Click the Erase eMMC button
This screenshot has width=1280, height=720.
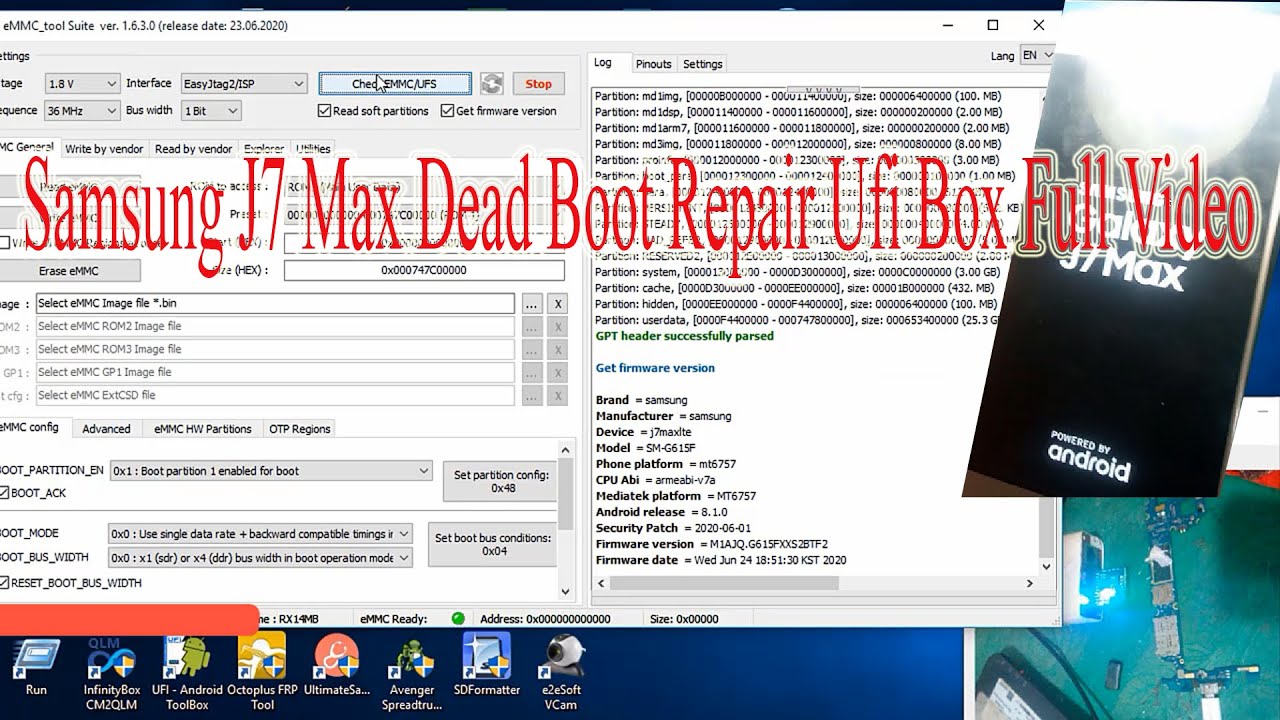pyautogui.click(x=68, y=270)
